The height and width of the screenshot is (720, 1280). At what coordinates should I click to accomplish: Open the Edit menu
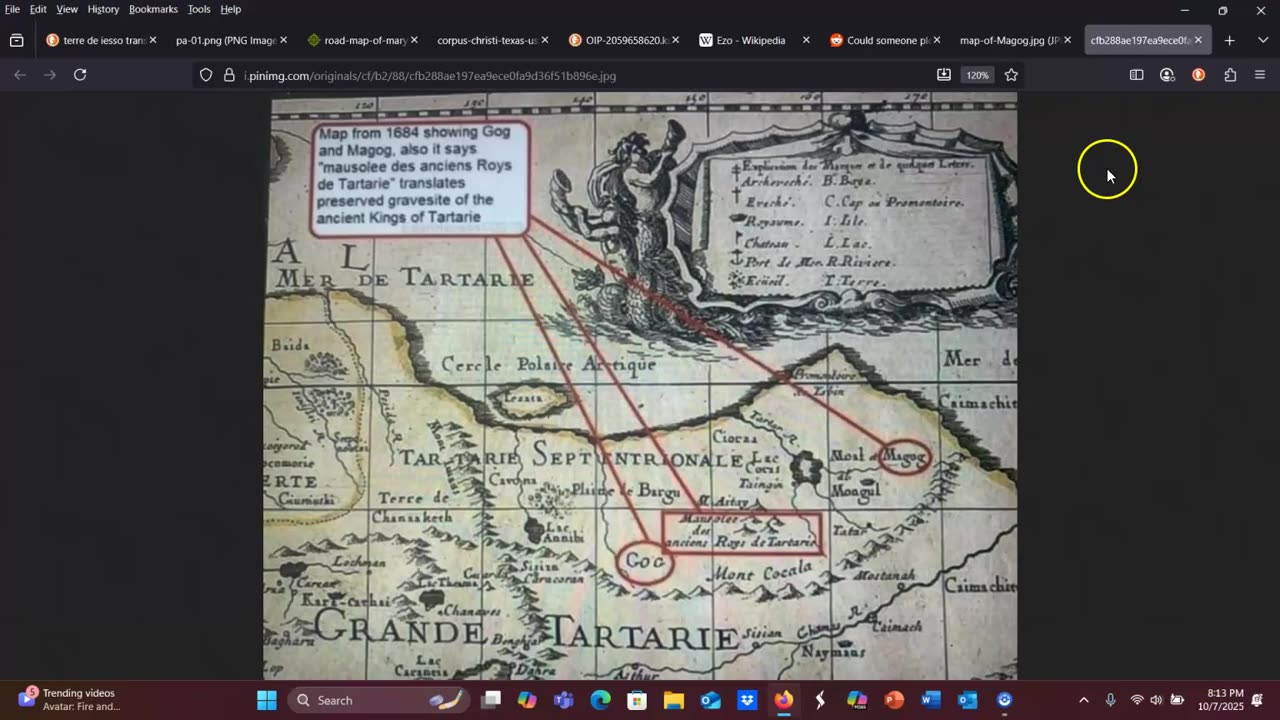coord(38,9)
